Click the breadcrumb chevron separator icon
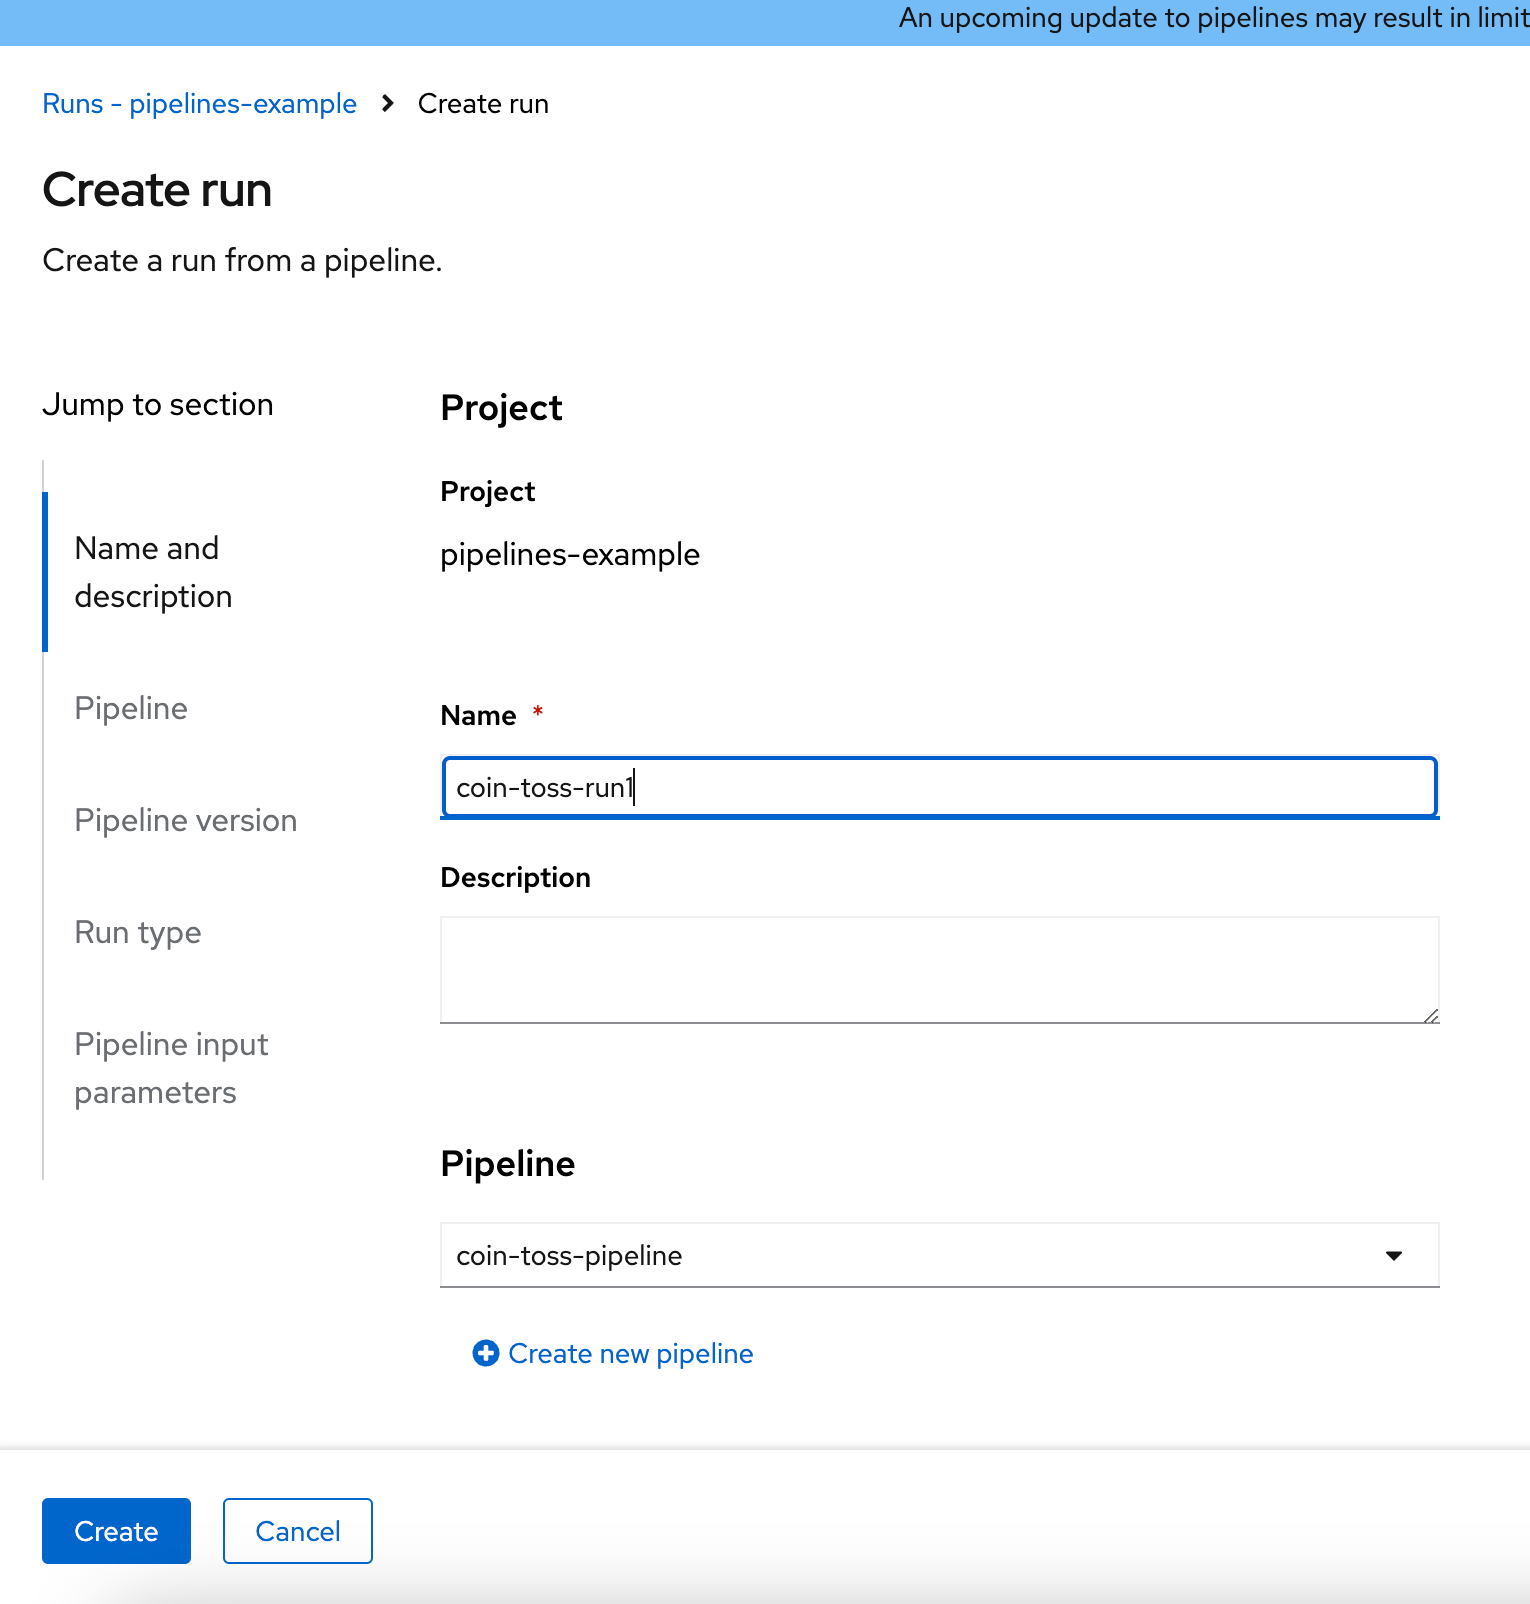The image size is (1530, 1604). [388, 104]
